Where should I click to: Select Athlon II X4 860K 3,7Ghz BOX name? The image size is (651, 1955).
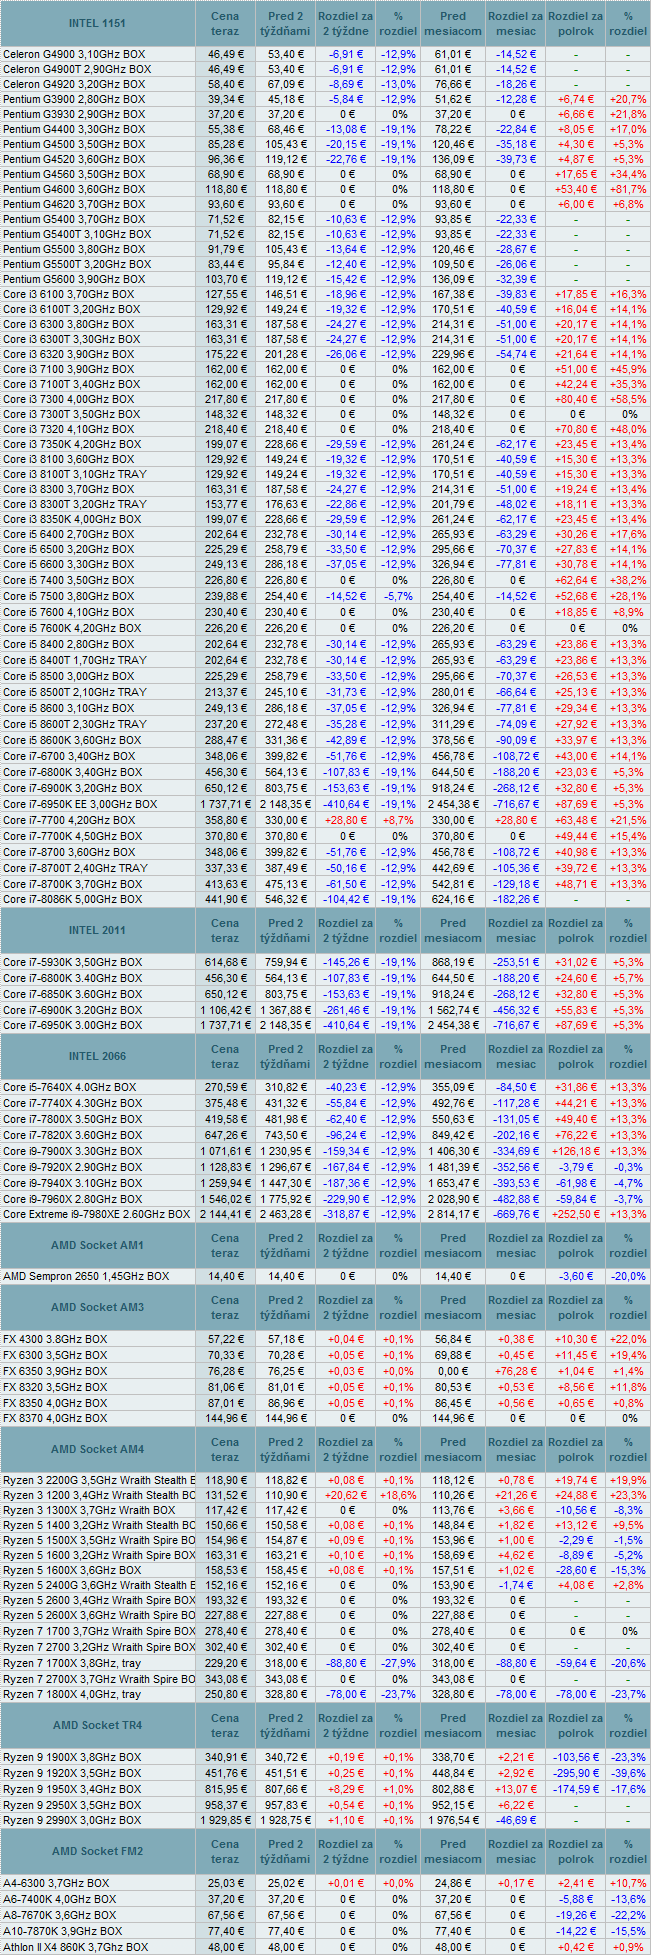coord(75,1947)
